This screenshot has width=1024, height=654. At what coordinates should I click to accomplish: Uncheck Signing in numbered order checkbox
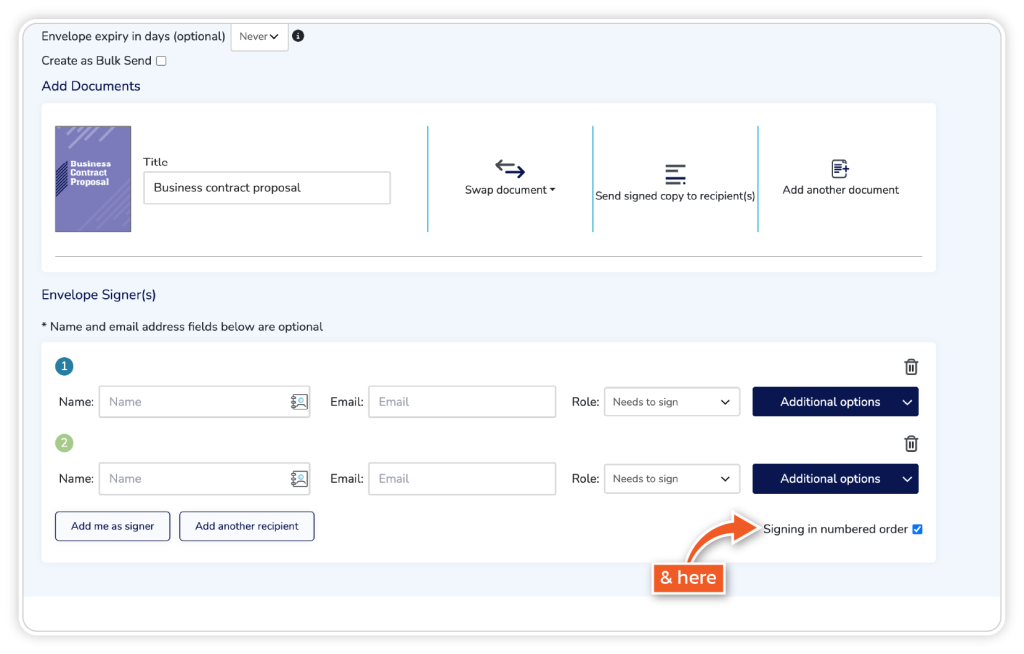[x=917, y=529]
